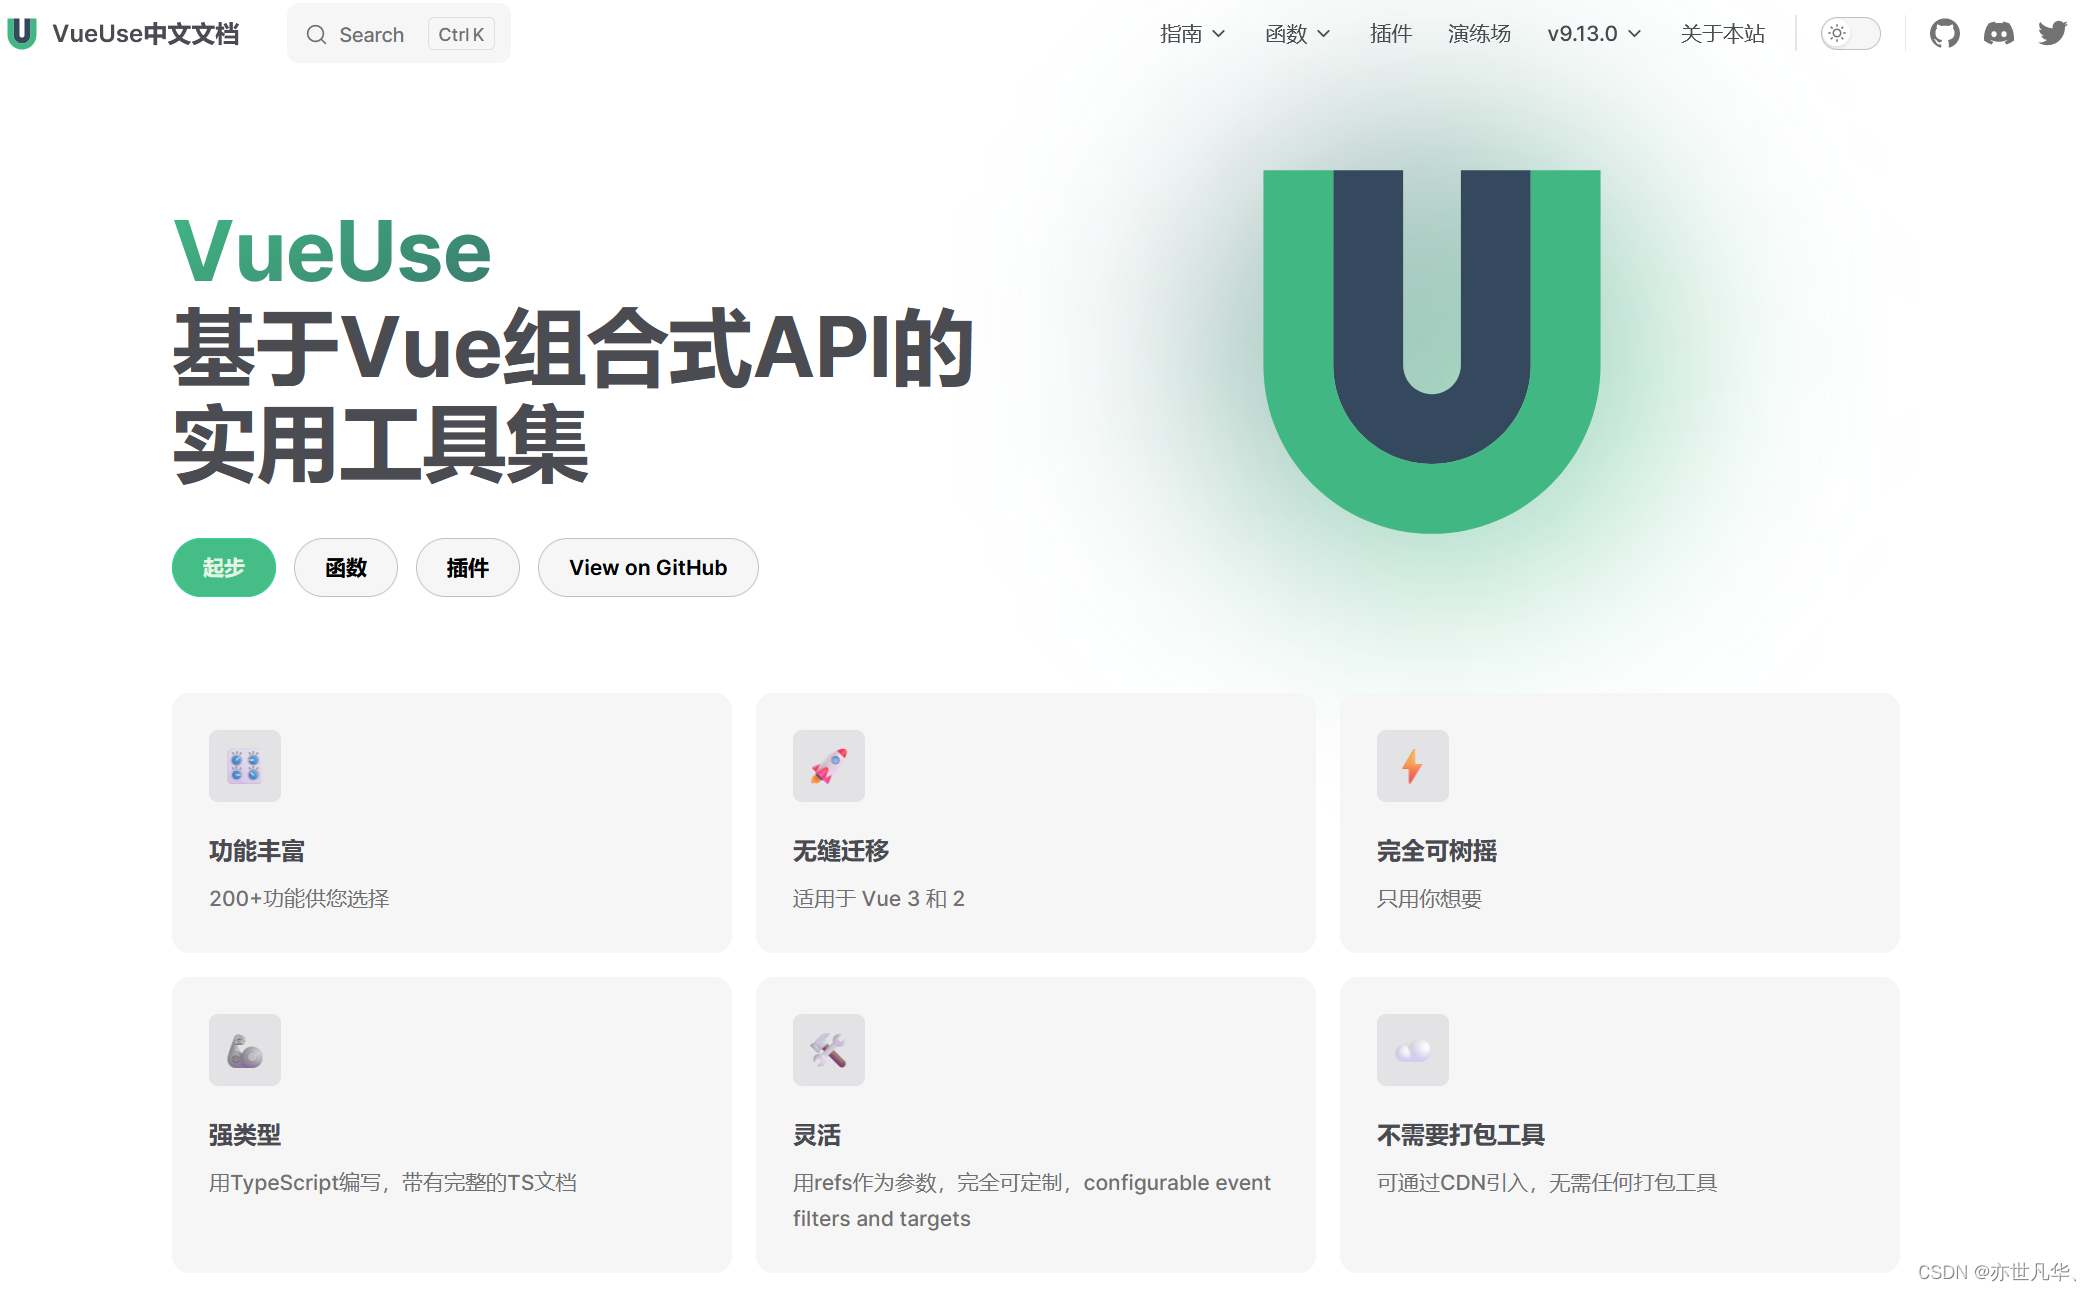Open the v9.13.0 version dropdown
Viewport: 2091px width, 1291px height.
click(1593, 34)
